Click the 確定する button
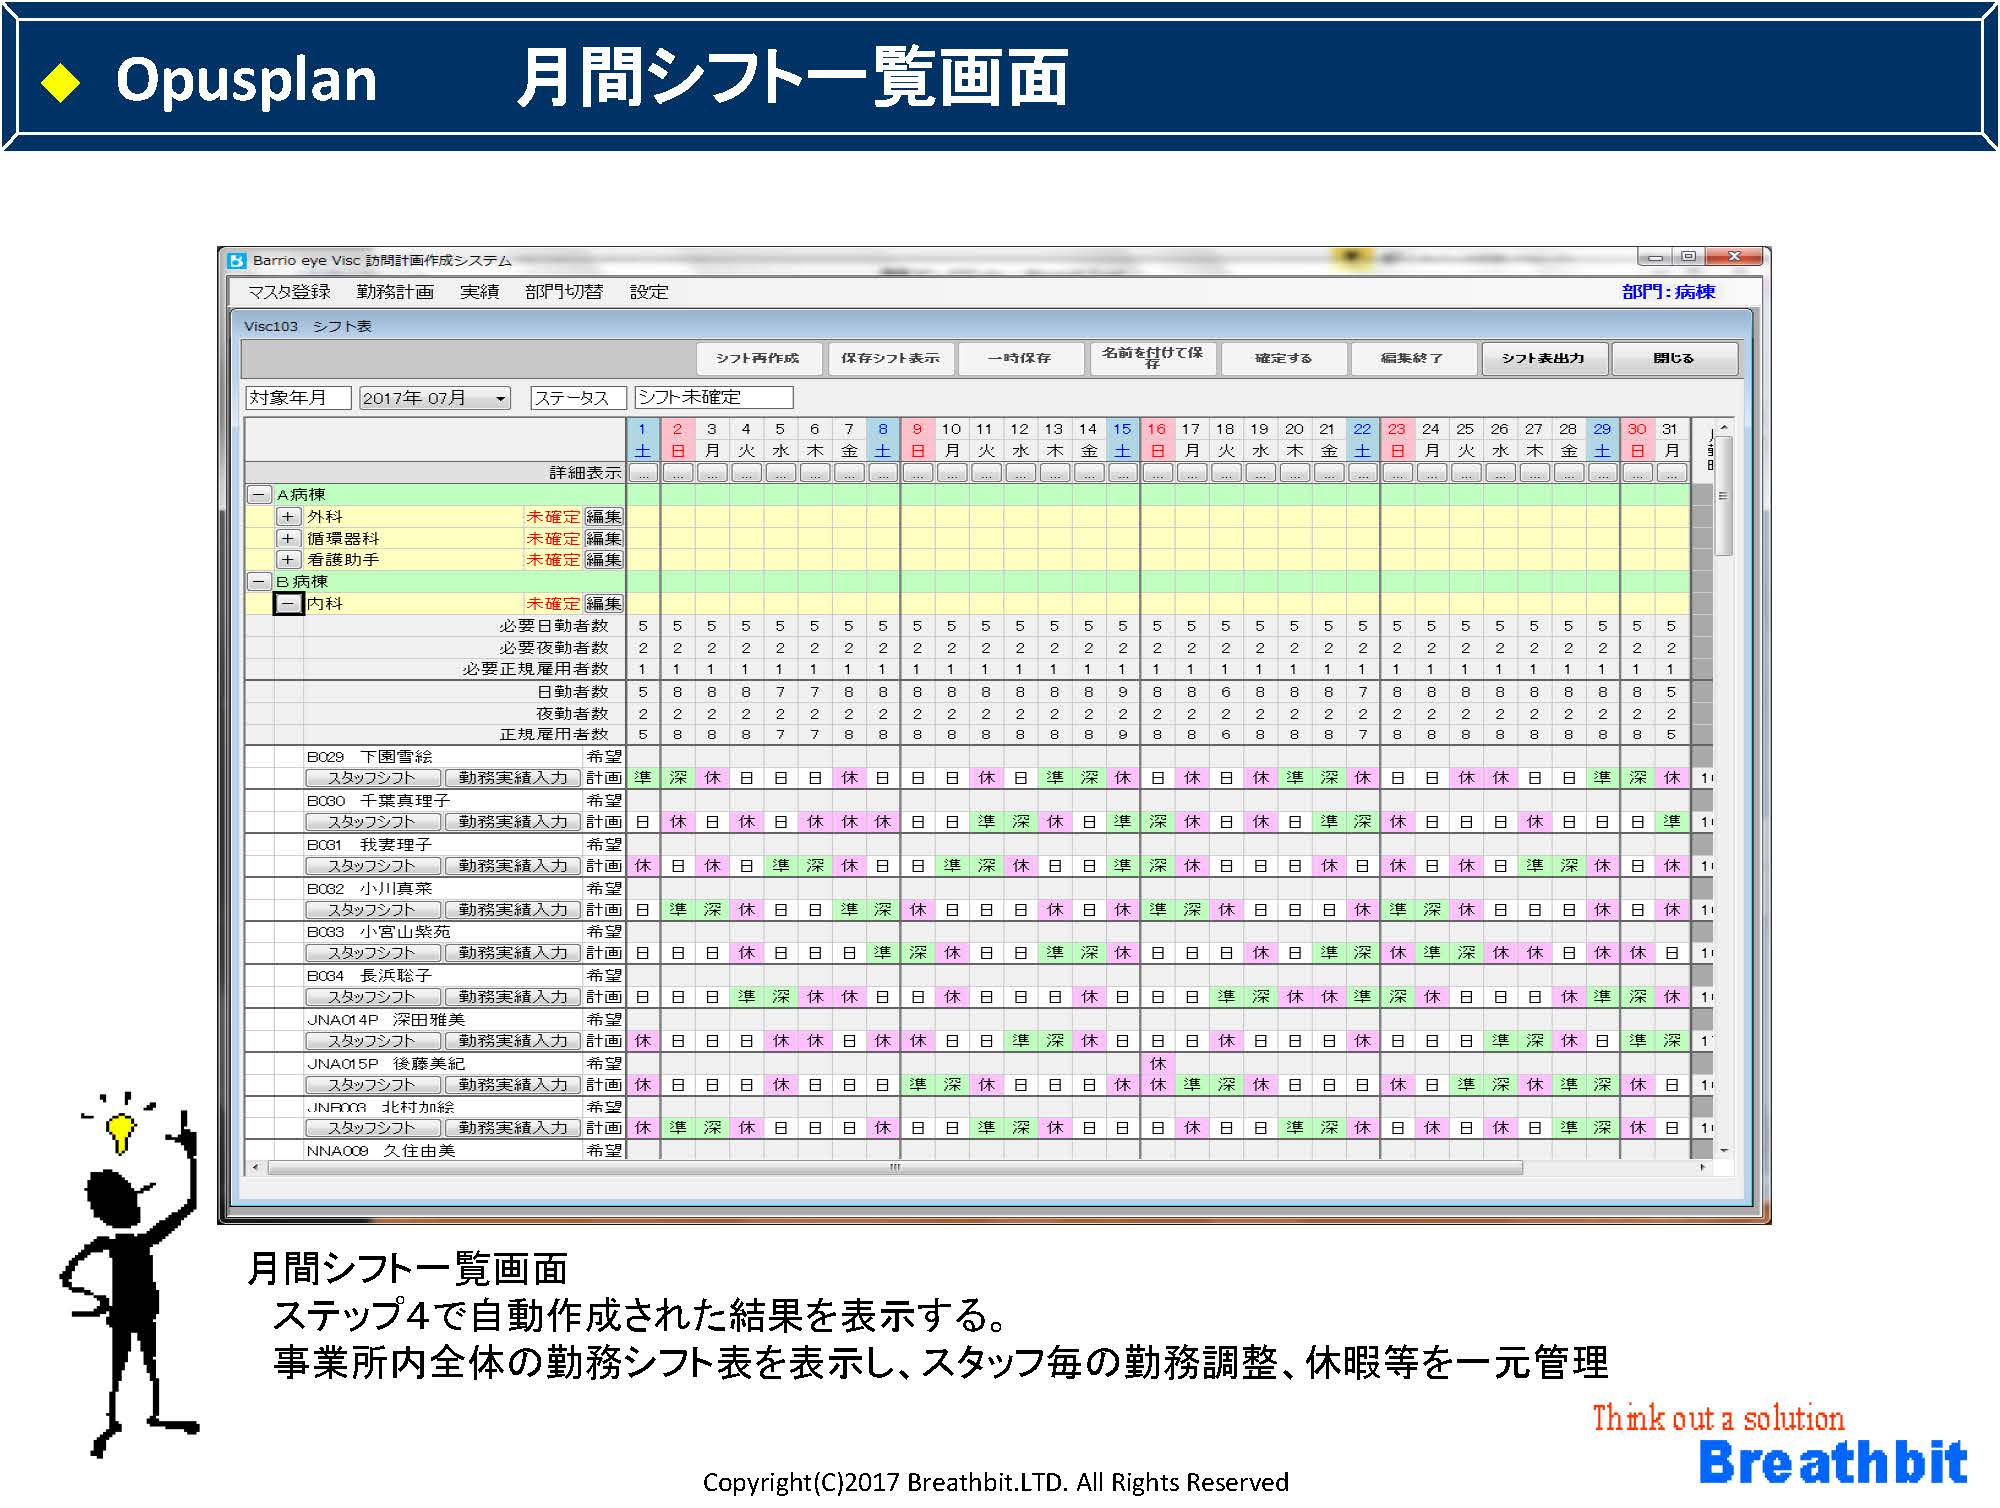 coord(1283,358)
